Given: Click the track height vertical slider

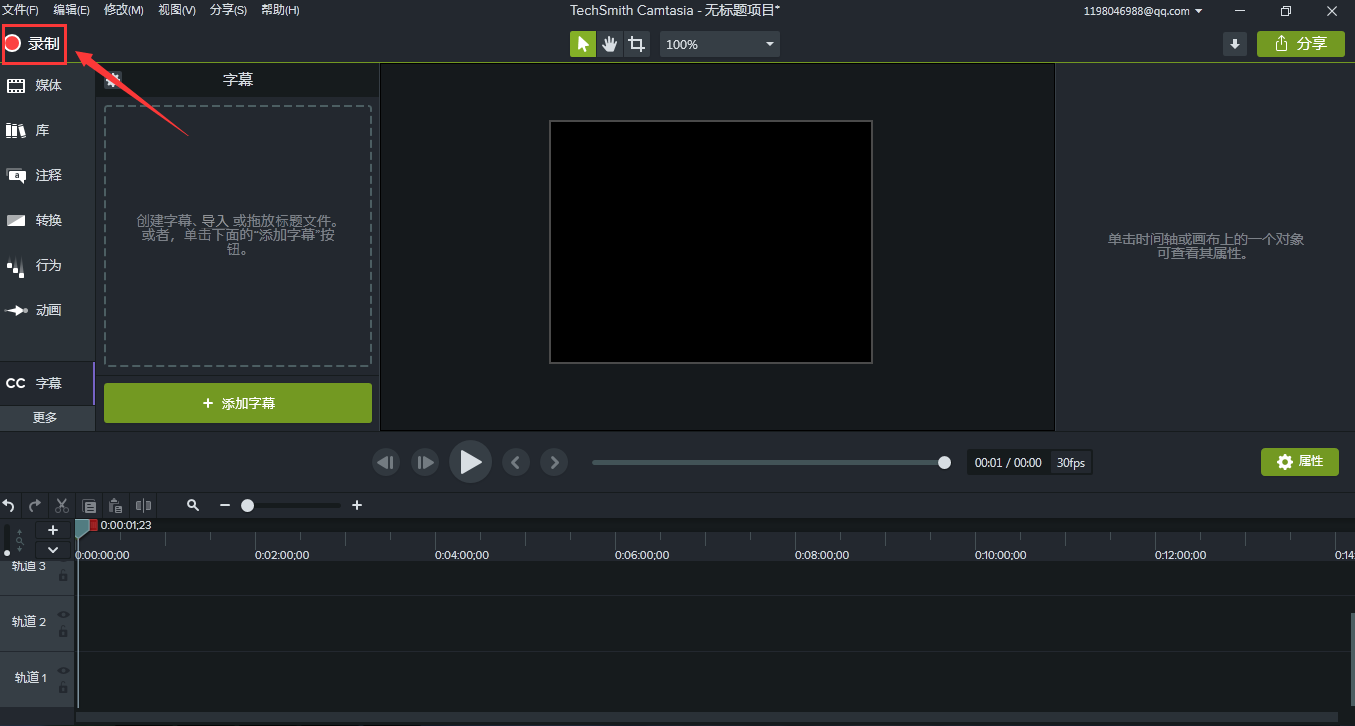Looking at the screenshot, I should 7,541.
